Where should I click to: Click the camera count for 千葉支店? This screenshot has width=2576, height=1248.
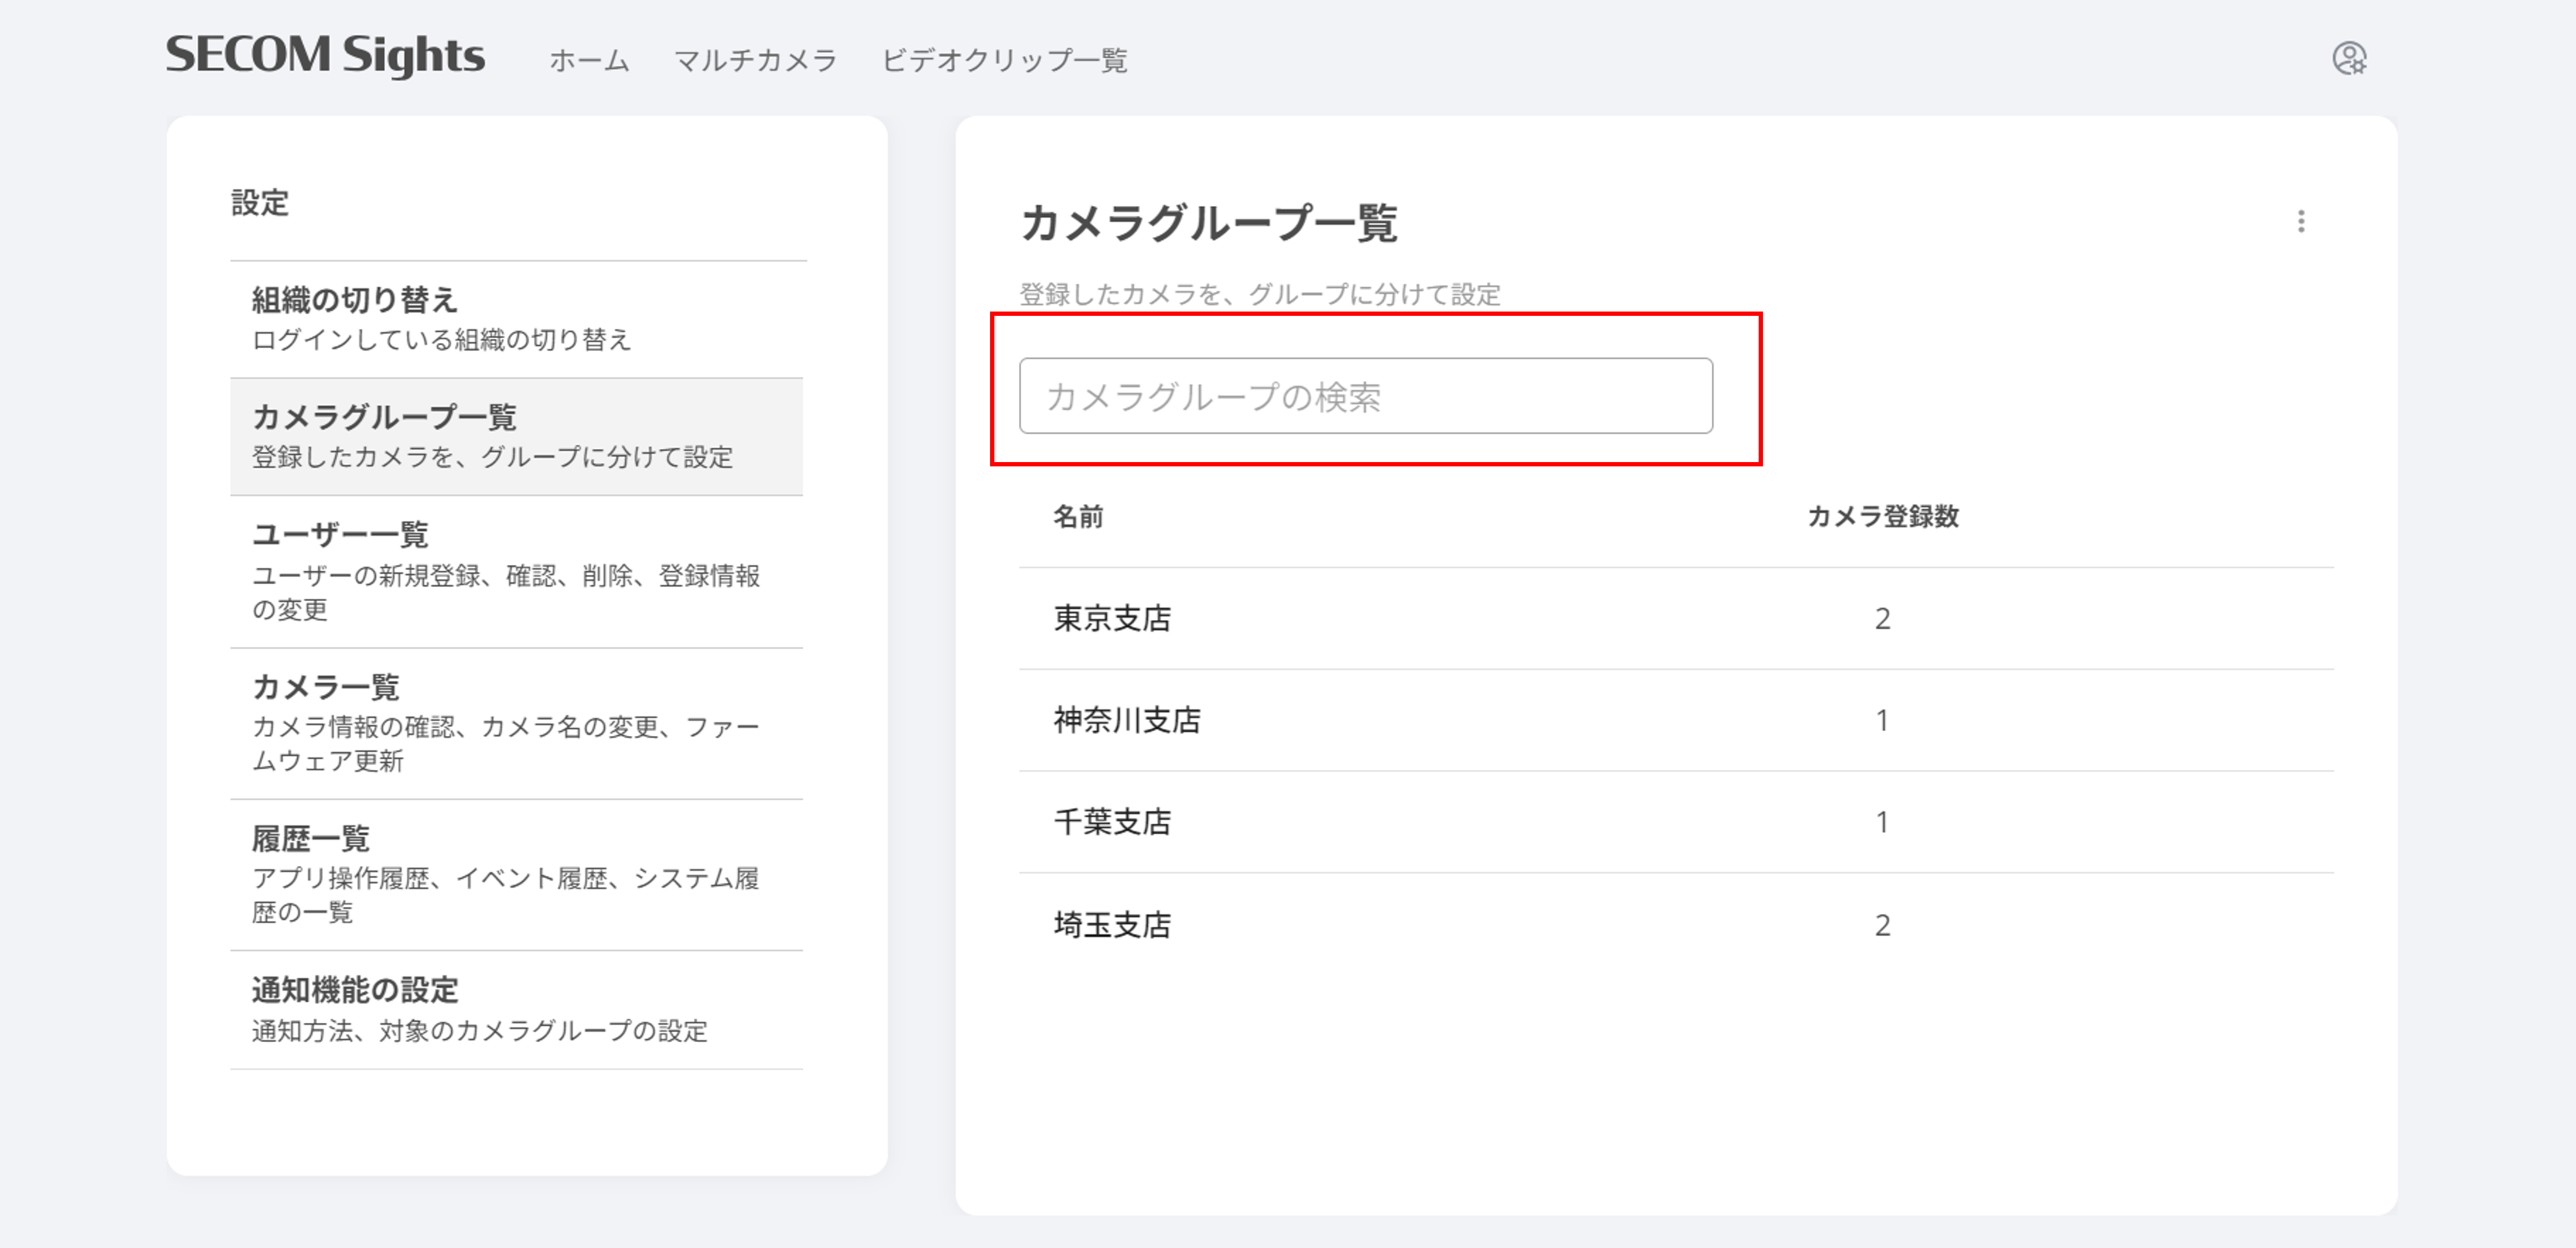pyautogui.click(x=1882, y=822)
